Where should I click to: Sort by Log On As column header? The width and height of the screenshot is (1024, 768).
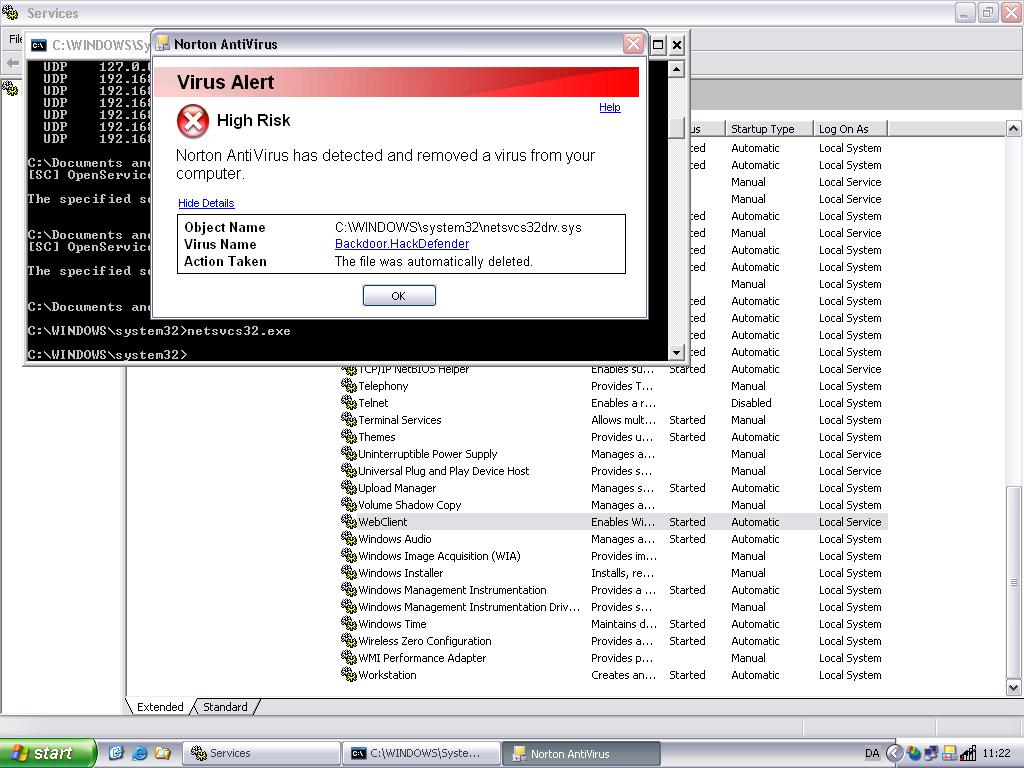(x=850, y=129)
